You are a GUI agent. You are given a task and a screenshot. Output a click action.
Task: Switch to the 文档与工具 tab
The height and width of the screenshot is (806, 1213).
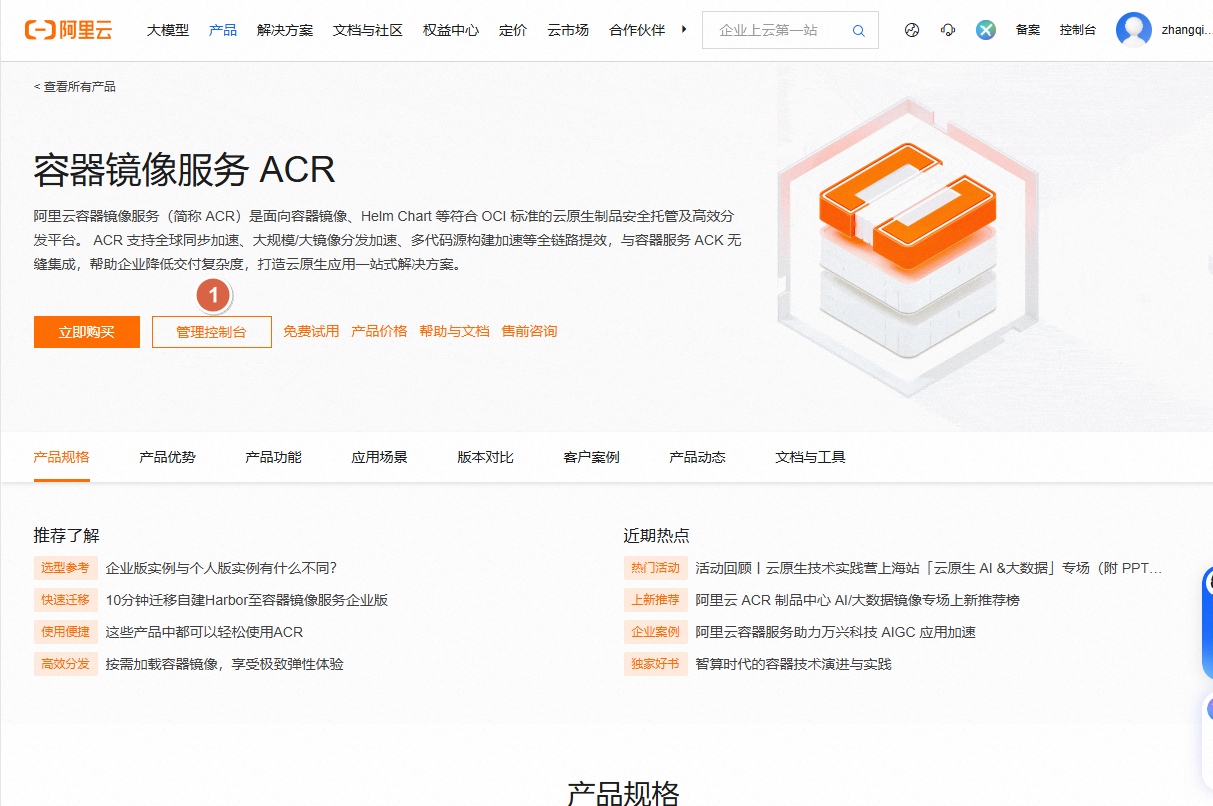[811, 458]
